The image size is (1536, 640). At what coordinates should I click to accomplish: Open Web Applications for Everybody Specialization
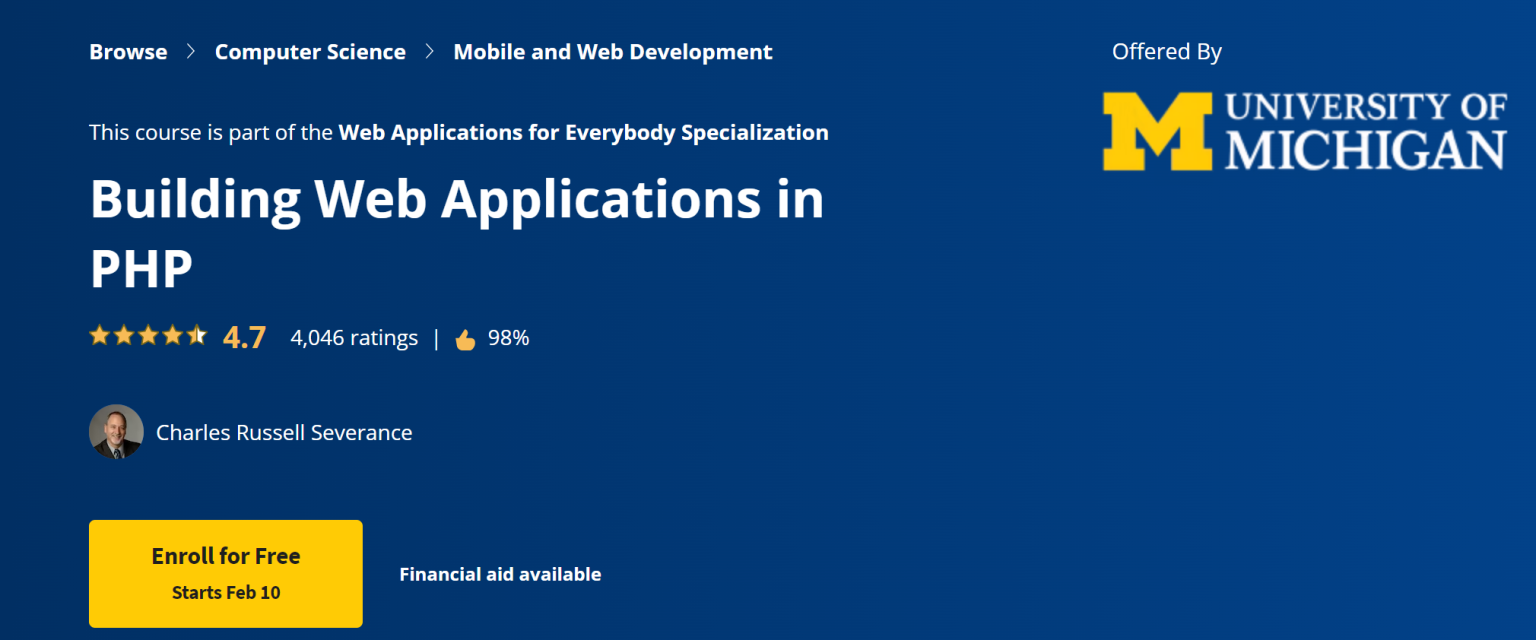pos(583,132)
